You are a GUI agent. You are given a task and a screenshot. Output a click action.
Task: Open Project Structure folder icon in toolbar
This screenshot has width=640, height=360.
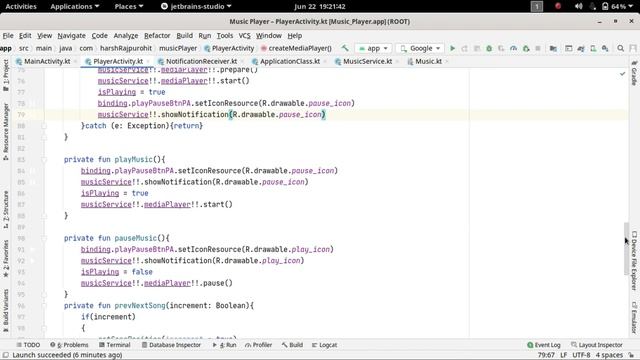tap(553, 48)
